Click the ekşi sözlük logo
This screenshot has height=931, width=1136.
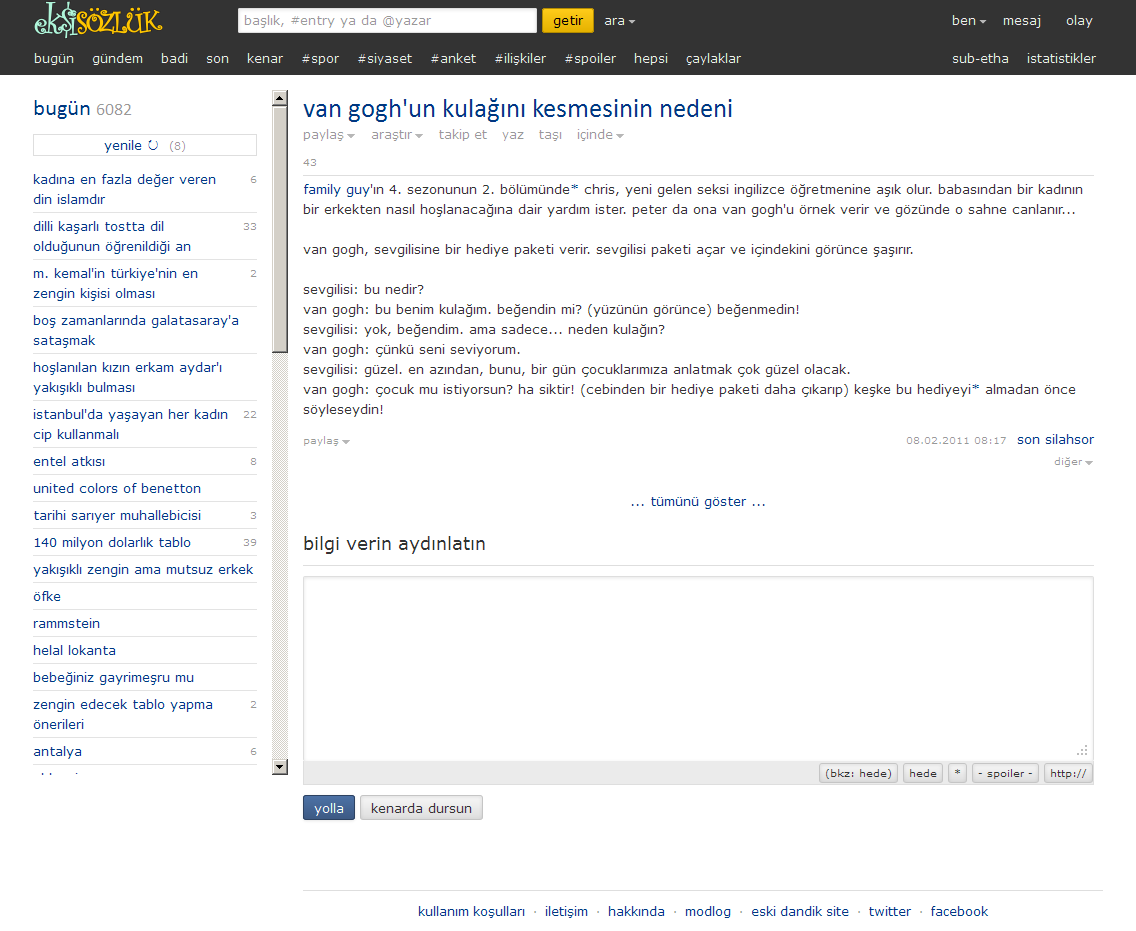97,20
